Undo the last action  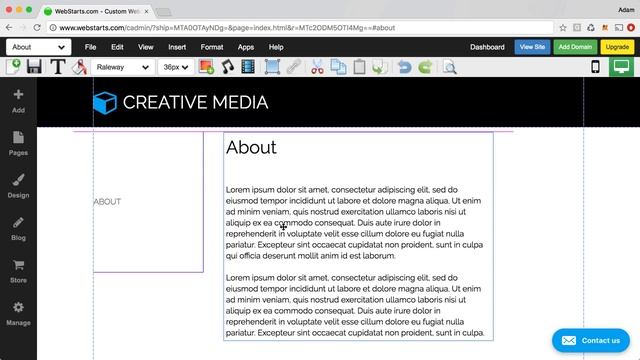[x=404, y=67]
